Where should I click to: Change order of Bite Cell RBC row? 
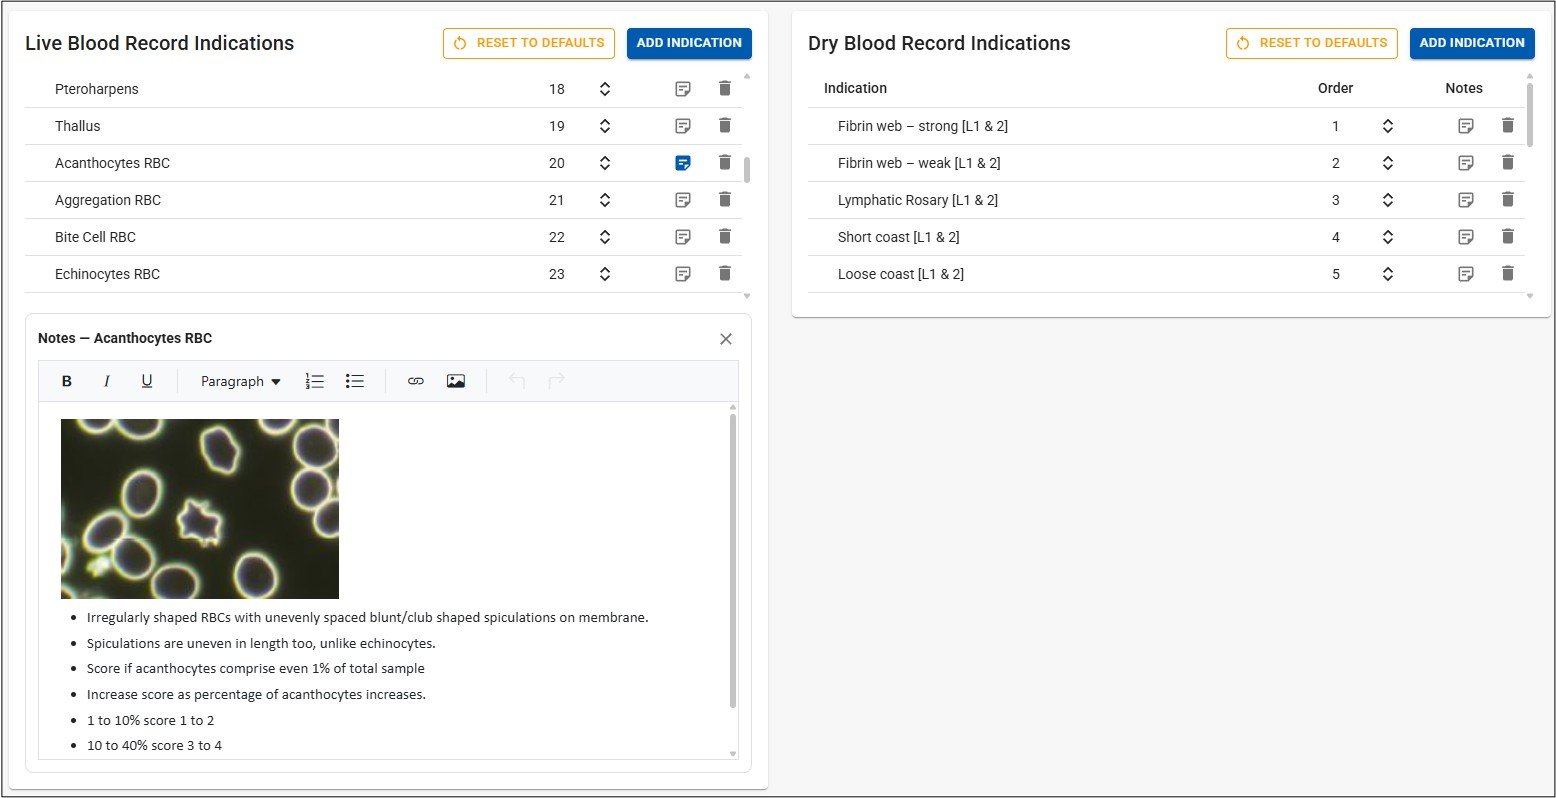pyautogui.click(x=605, y=237)
